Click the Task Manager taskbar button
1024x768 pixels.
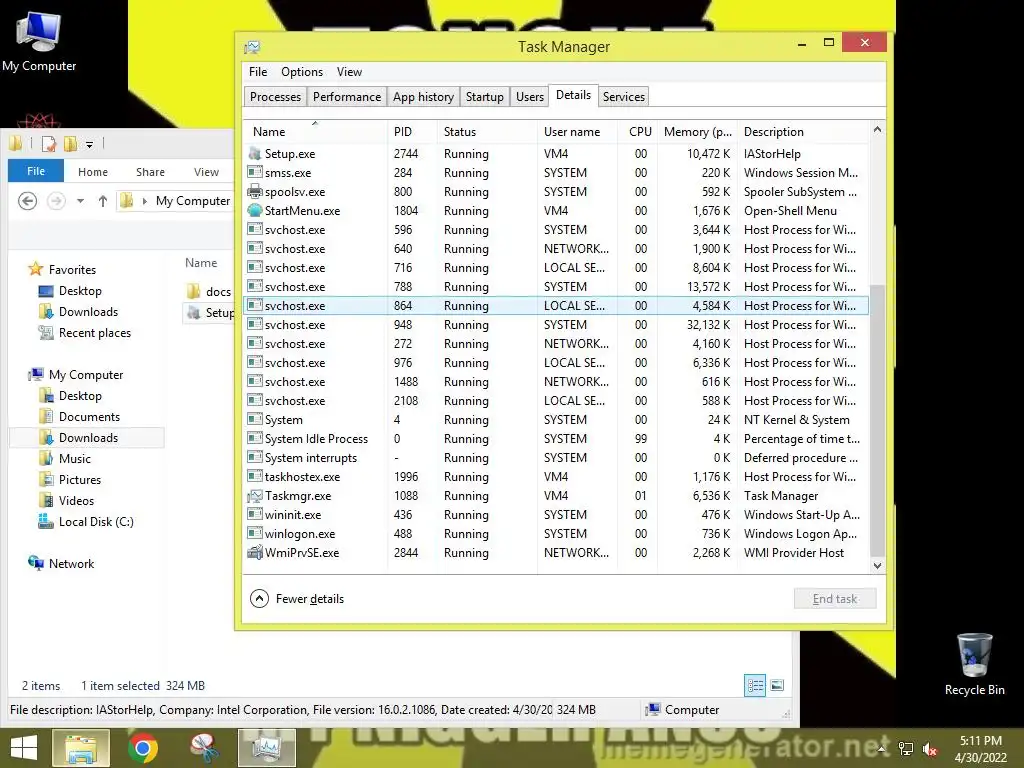pyautogui.click(x=266, y=748)
